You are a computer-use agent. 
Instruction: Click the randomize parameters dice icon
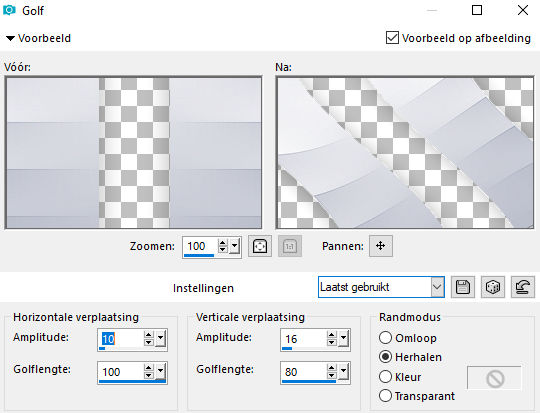tap(492, 287)
